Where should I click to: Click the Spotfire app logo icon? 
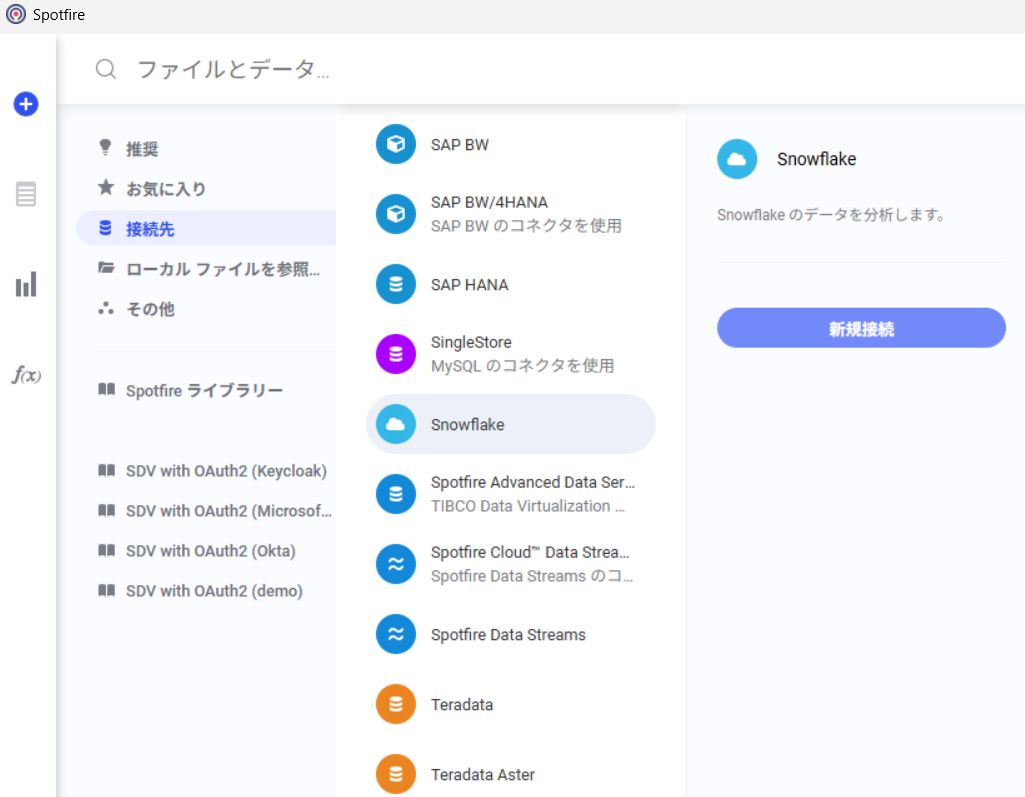16,14
